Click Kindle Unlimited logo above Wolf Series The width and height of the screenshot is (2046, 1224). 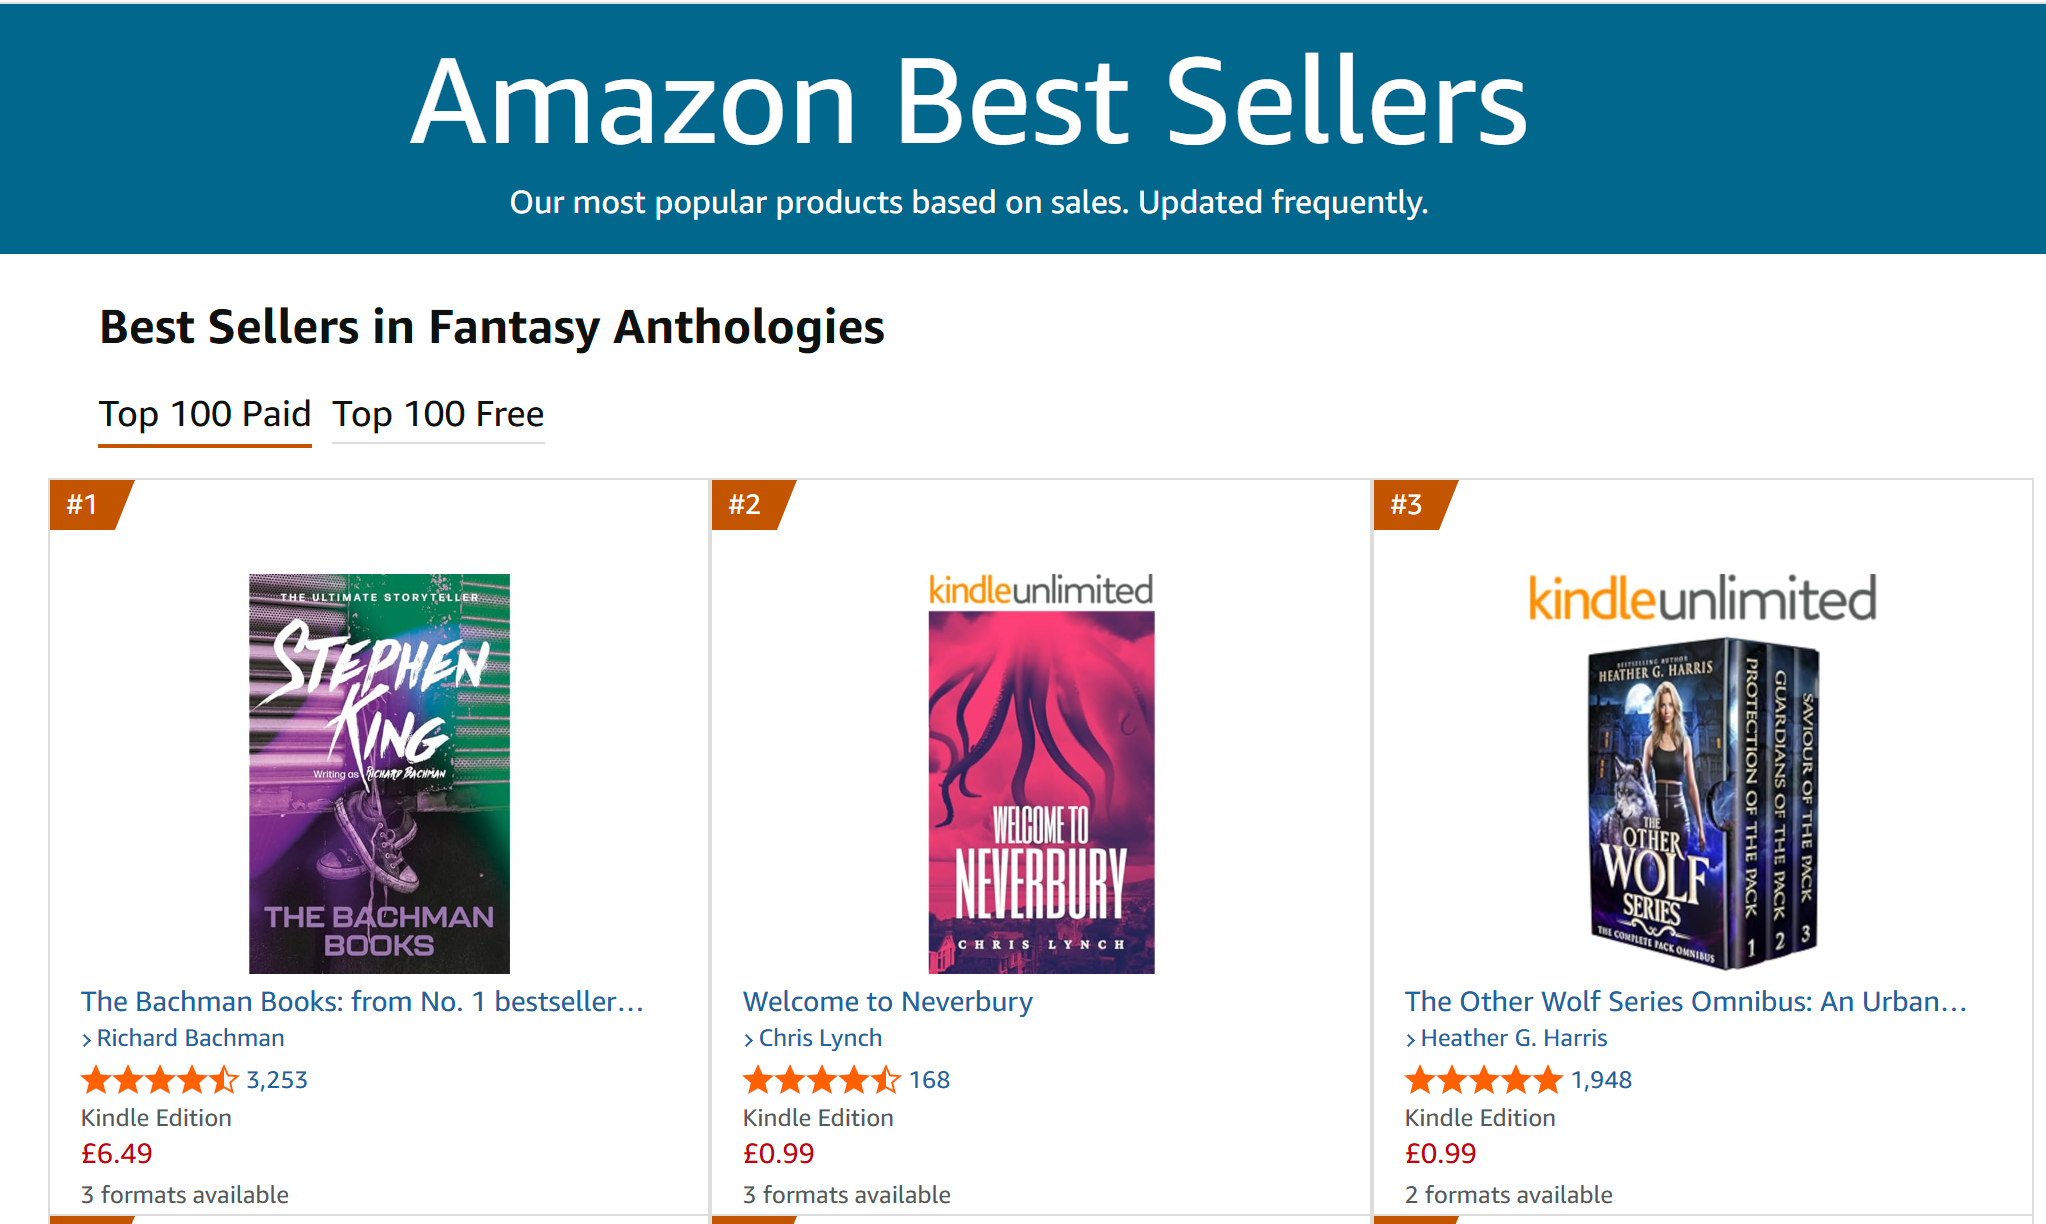(x=1702, y=599)
